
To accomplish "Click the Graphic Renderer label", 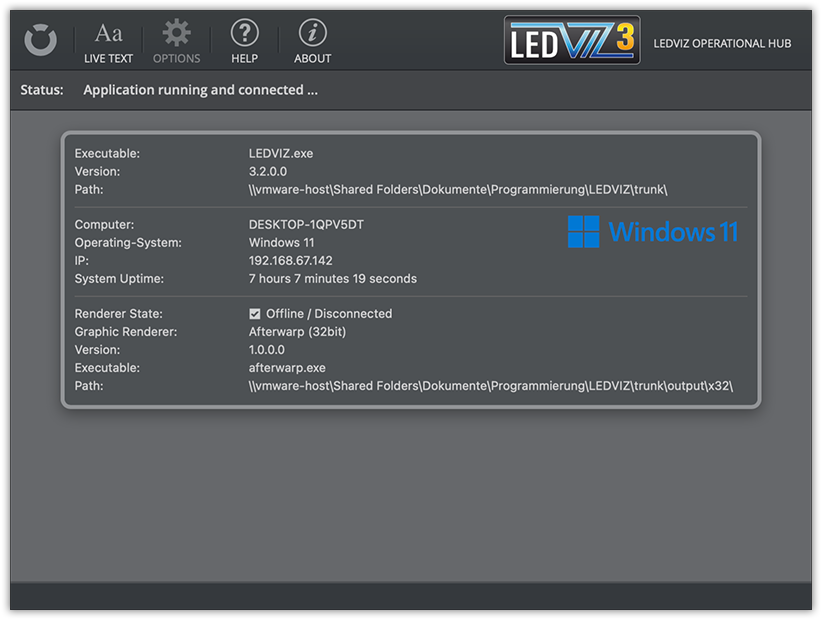I will (x=126, y=332).
